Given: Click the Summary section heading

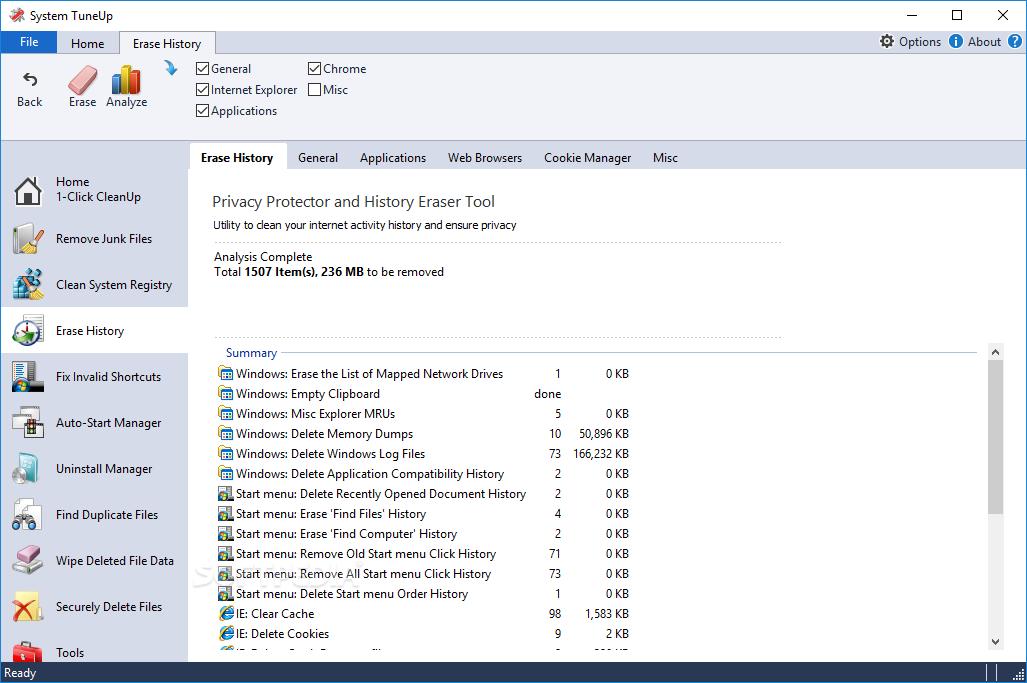Looking at the screenshot, I should tap(252, 352).
